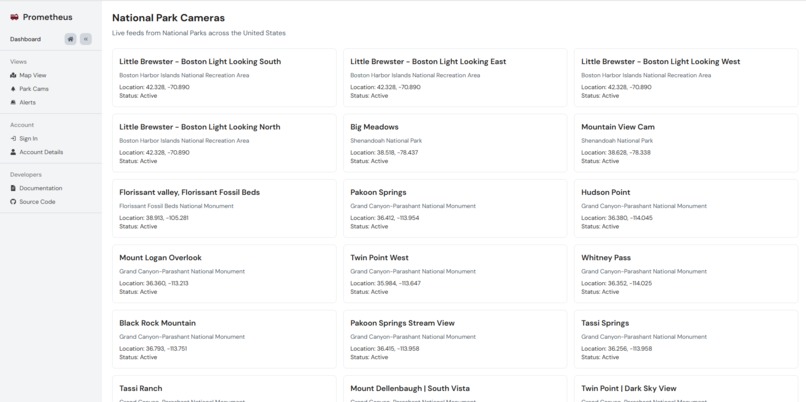Open the Dashboard menu item
The height and width of the screenshot is (402, 806).
(x=25, y=39)
